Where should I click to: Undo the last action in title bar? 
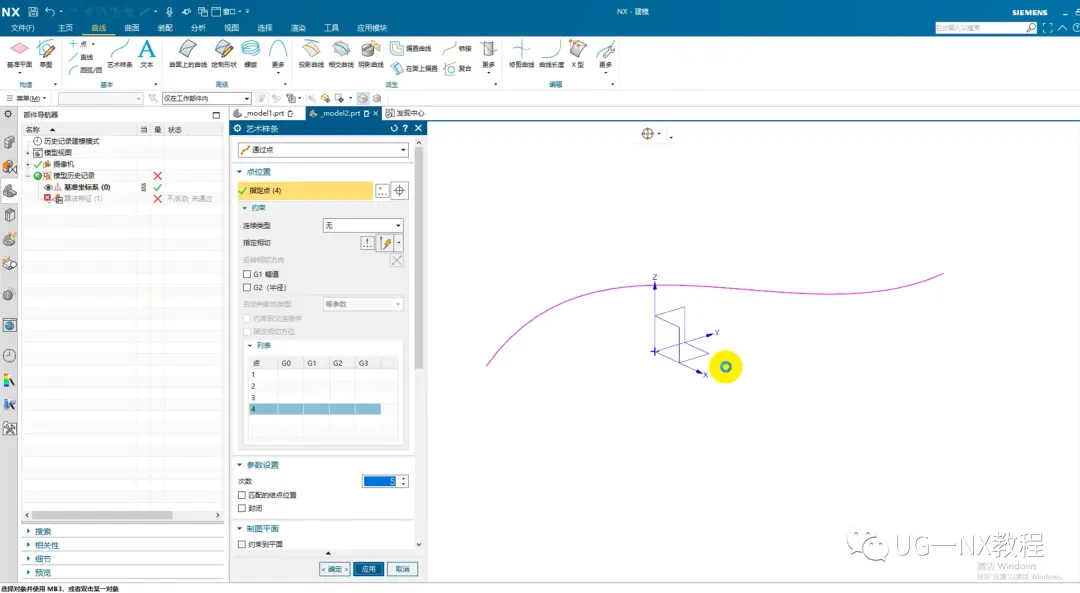click(x=50, y=12)
